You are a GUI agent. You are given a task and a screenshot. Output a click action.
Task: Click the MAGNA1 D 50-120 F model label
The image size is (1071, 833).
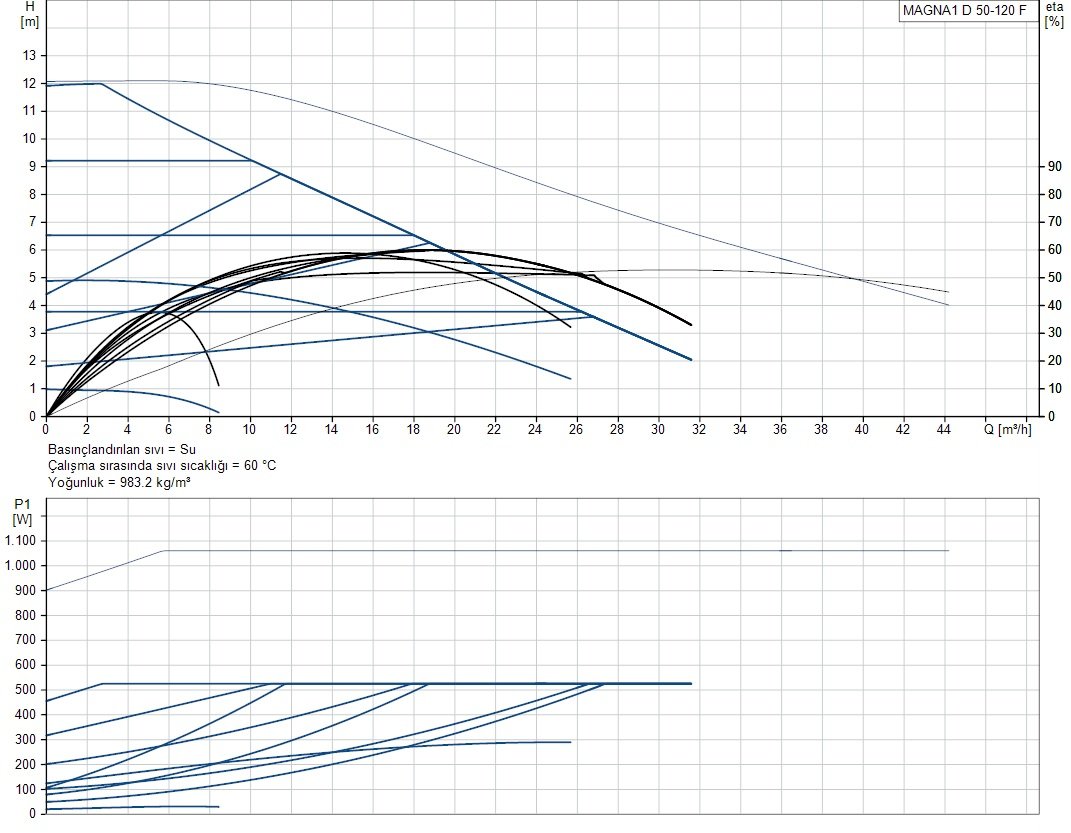(x=964, y=10)
